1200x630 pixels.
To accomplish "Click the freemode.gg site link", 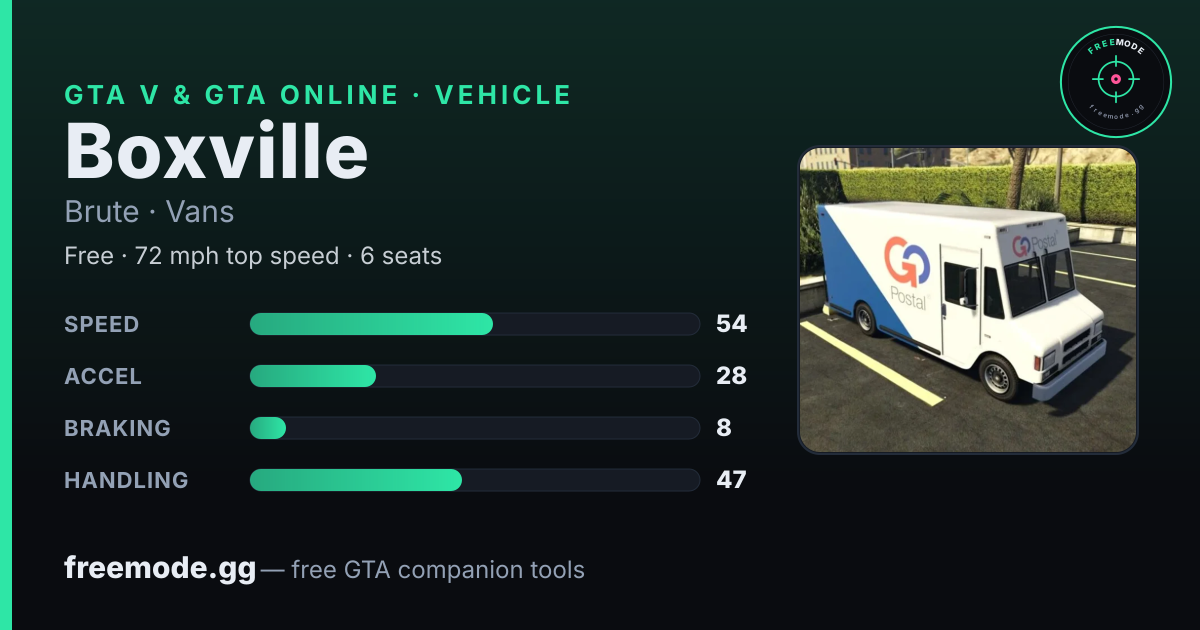I will (160, 569).
